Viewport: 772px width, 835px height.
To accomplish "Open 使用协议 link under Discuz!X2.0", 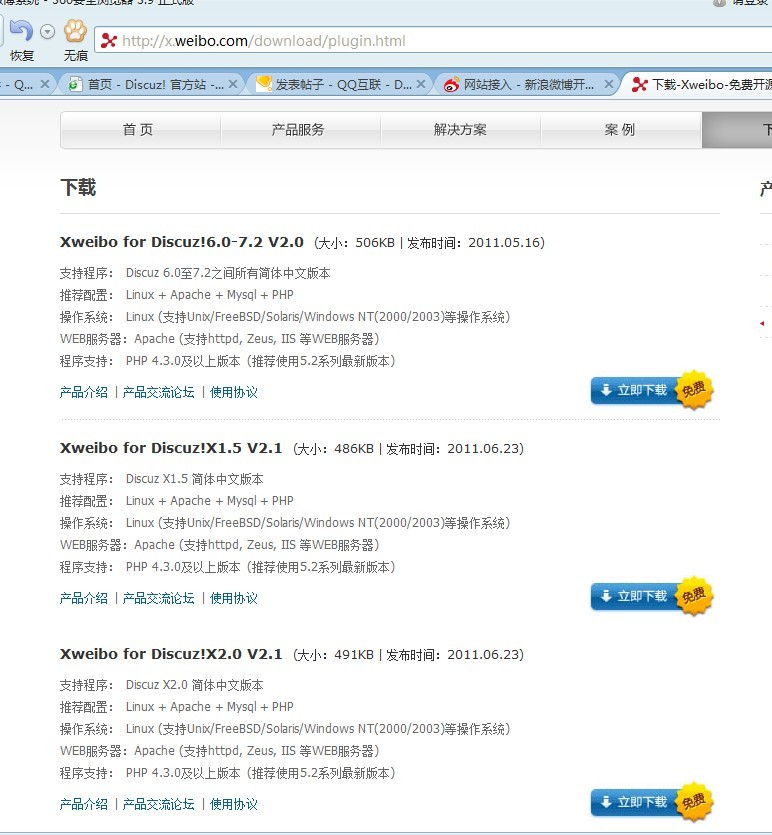I will [234, 804].
